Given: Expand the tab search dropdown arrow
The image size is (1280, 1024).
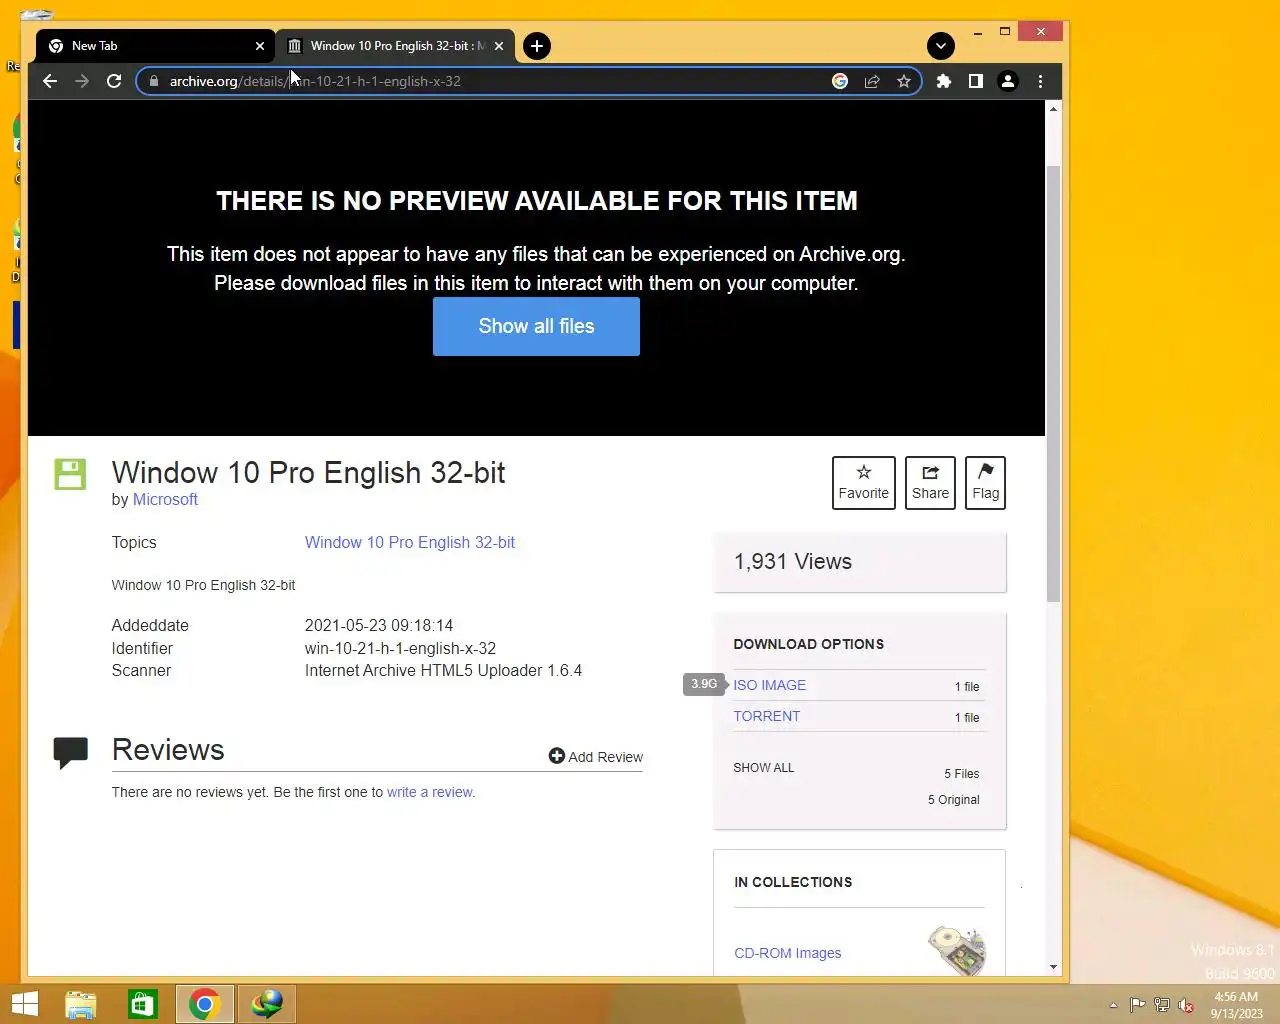Looking at the screenshot, I should click(x=941, y=46).
